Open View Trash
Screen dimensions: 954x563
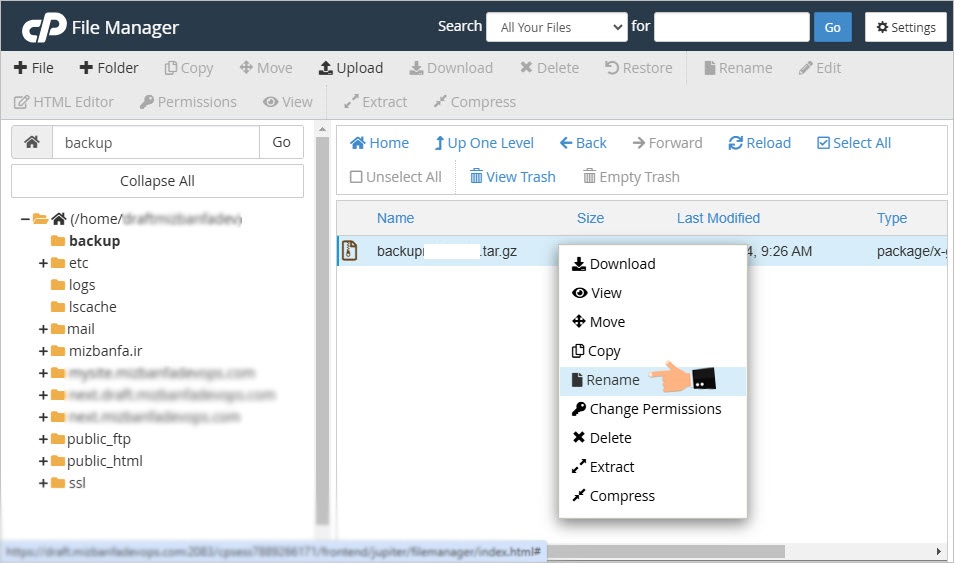pos(512,177)
